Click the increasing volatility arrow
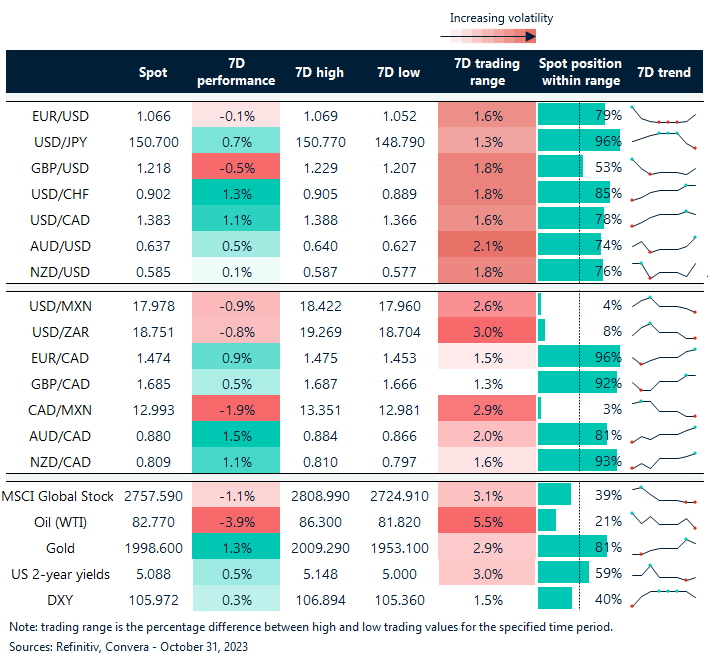The image size is (708, 658). click(487, 36)
